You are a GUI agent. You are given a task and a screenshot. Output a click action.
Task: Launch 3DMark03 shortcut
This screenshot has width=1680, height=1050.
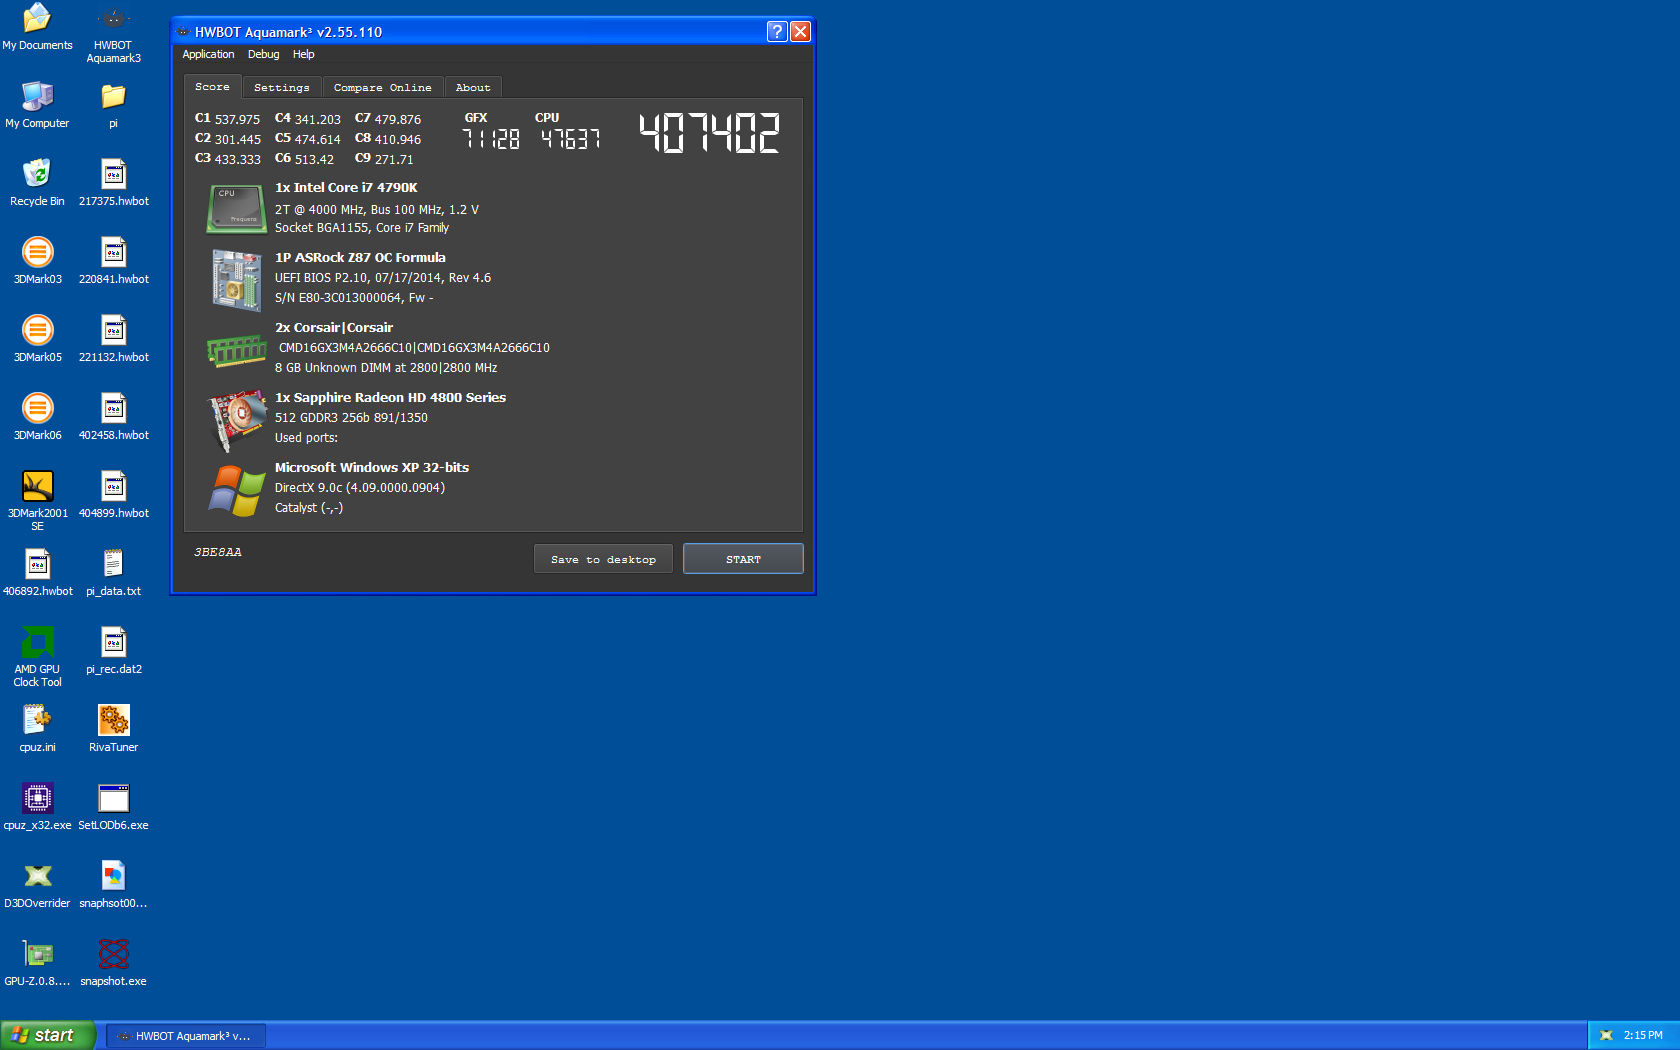point(37,261)
